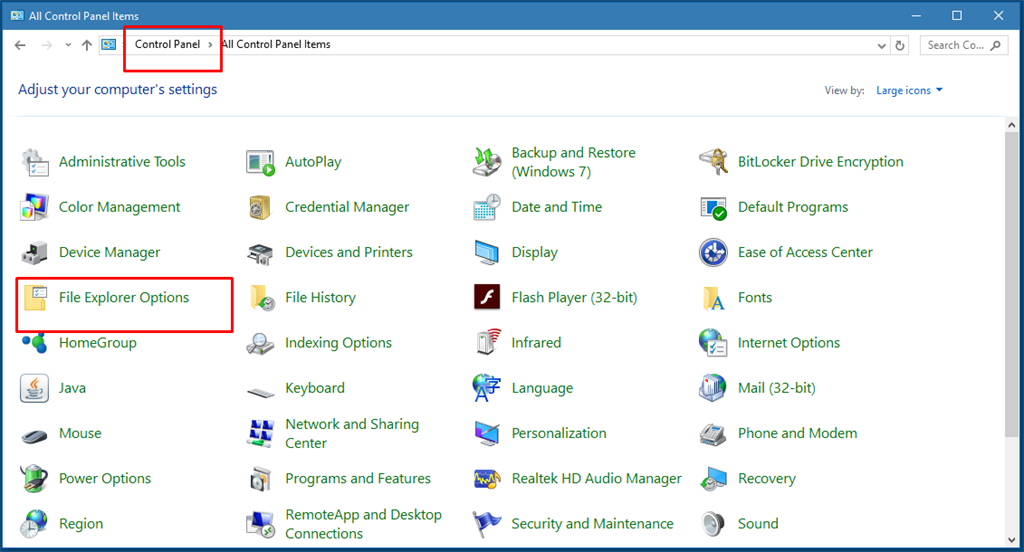This screenshot has height=552, width=1024.
Task: Open the Credential Manager icon
Action: pos(261,207)
